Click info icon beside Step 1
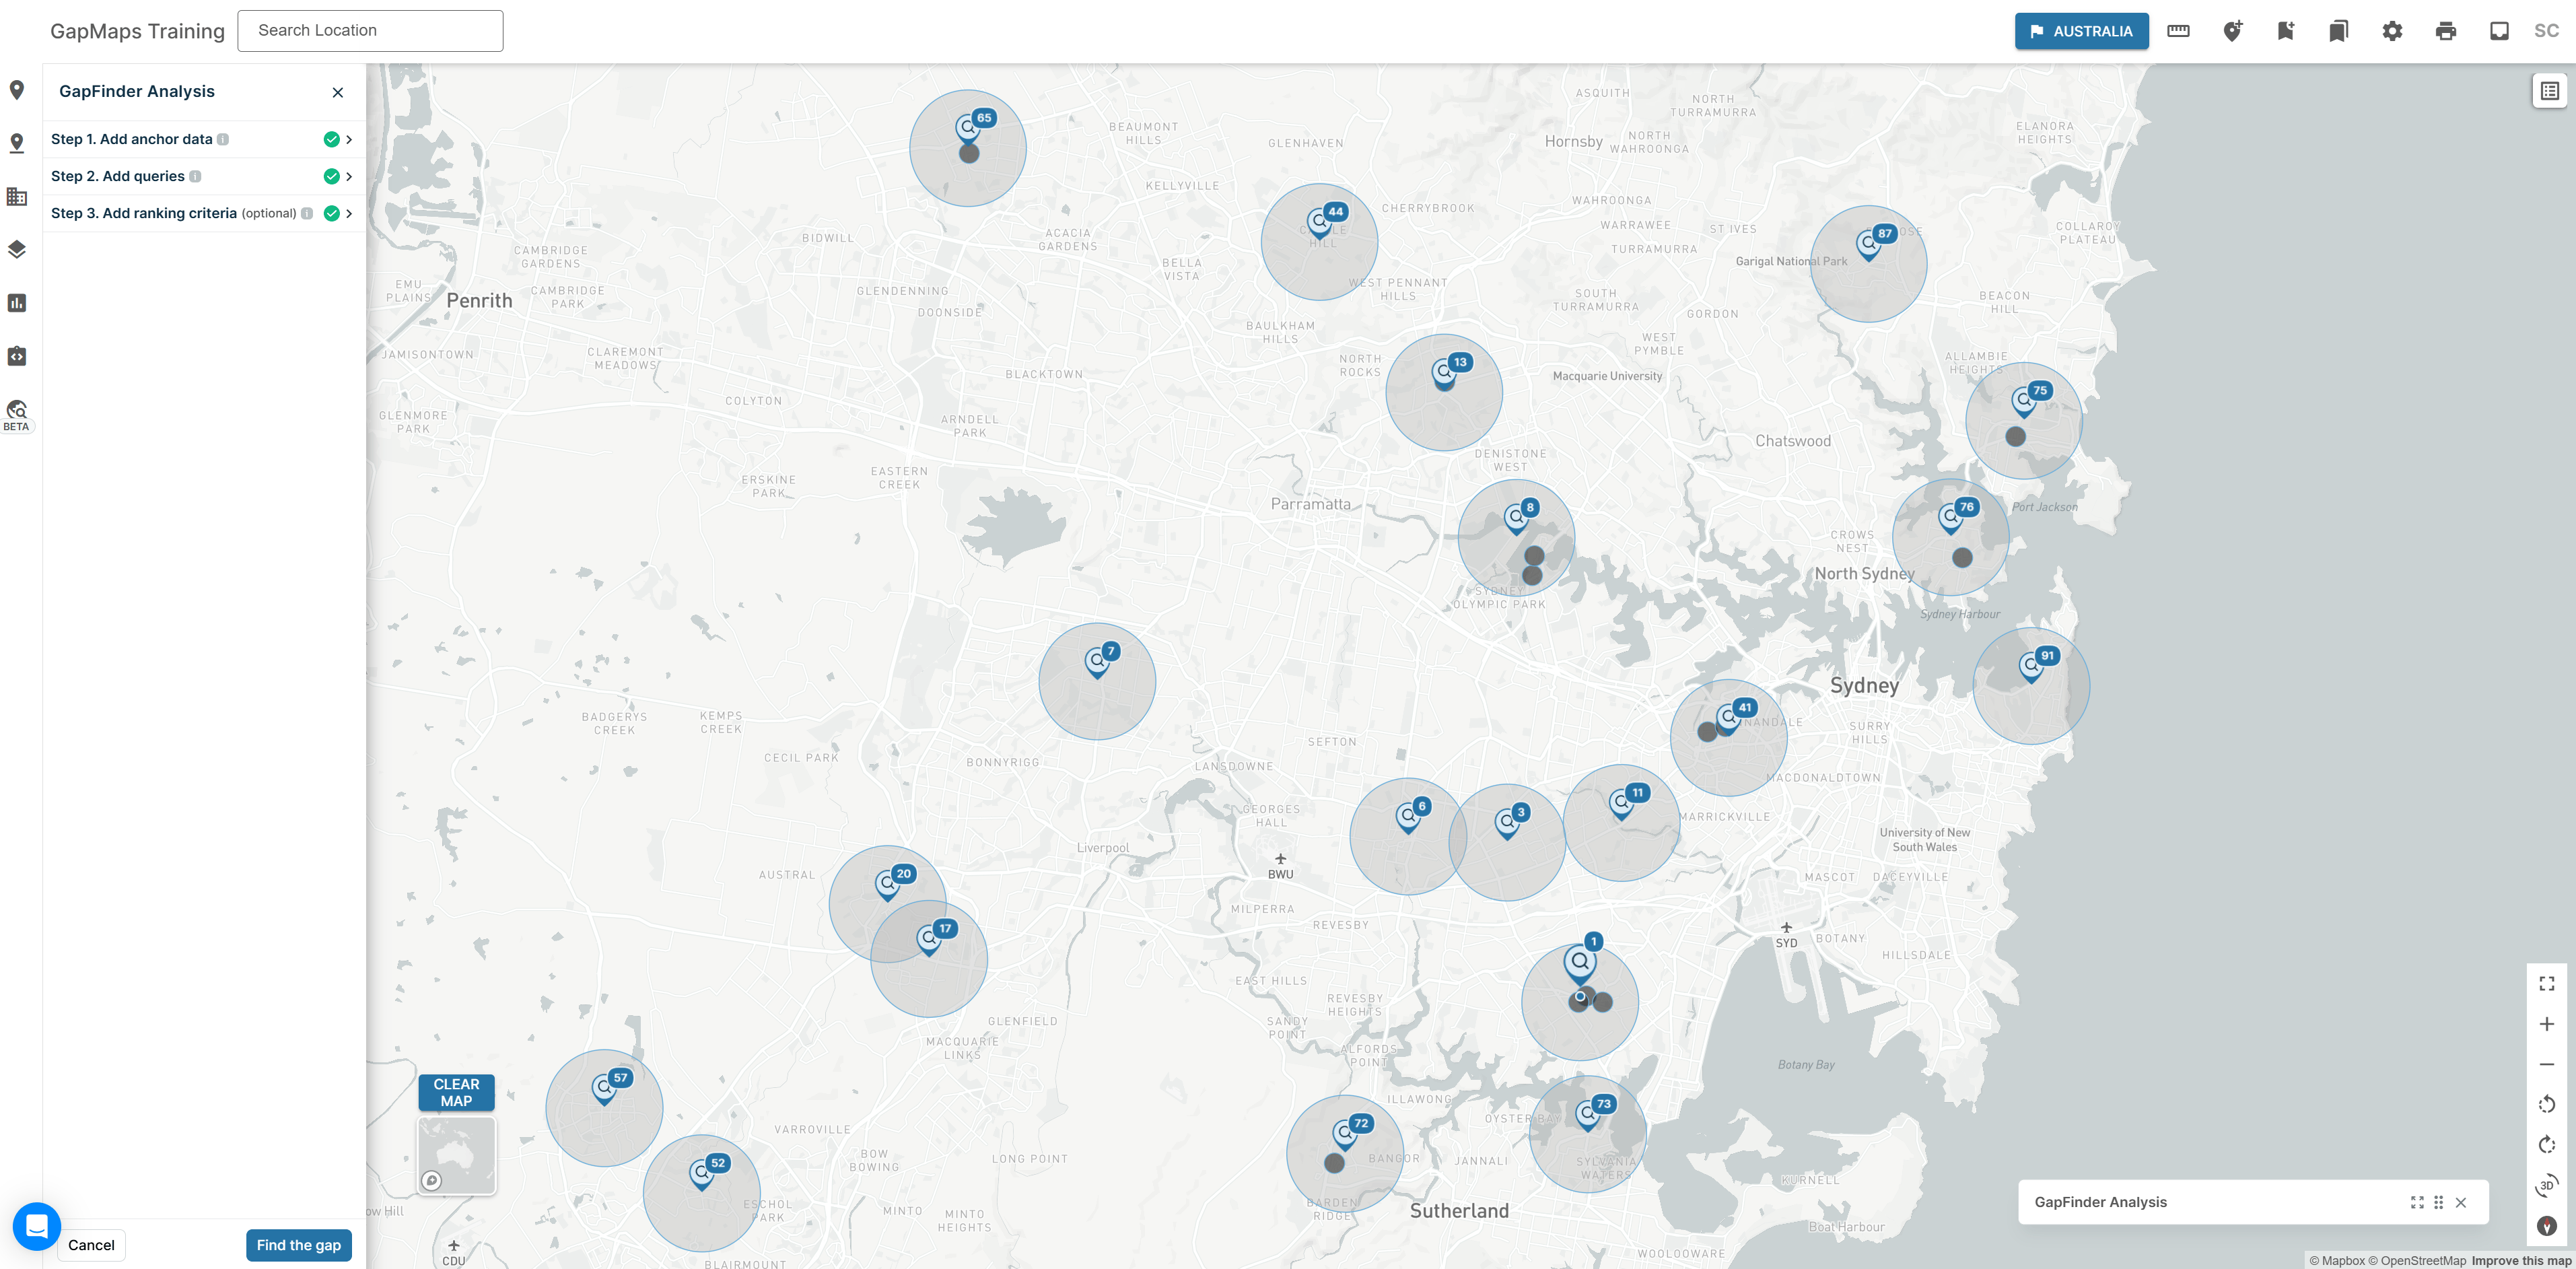 223,139
